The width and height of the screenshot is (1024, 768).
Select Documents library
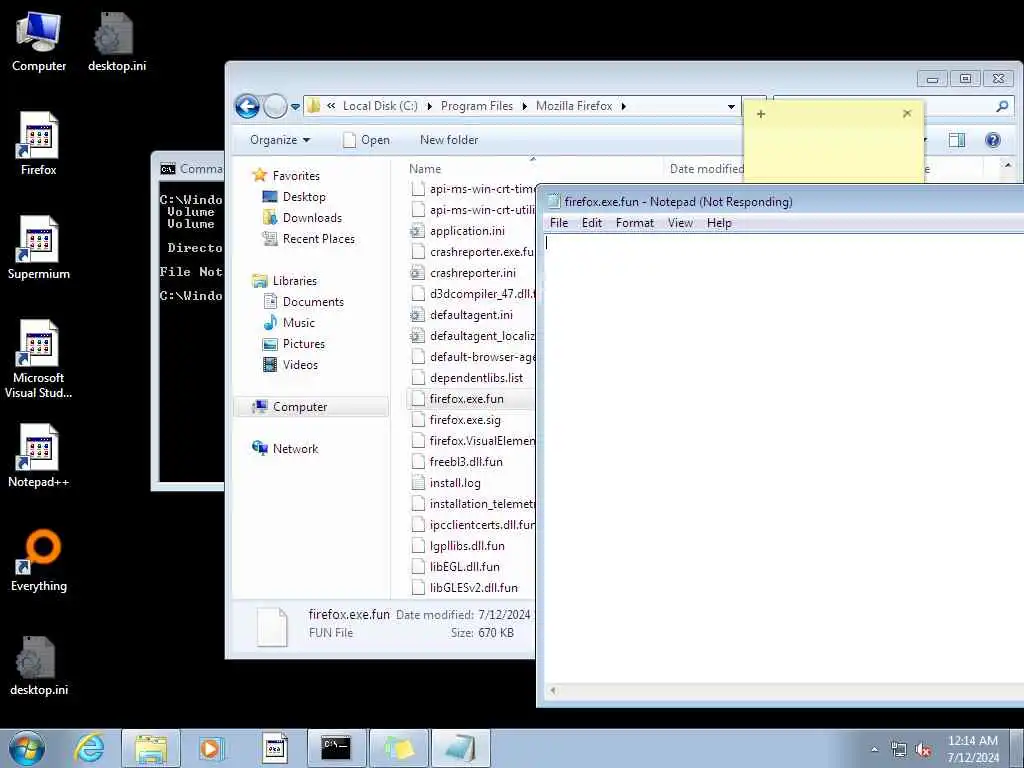[313, 302]
